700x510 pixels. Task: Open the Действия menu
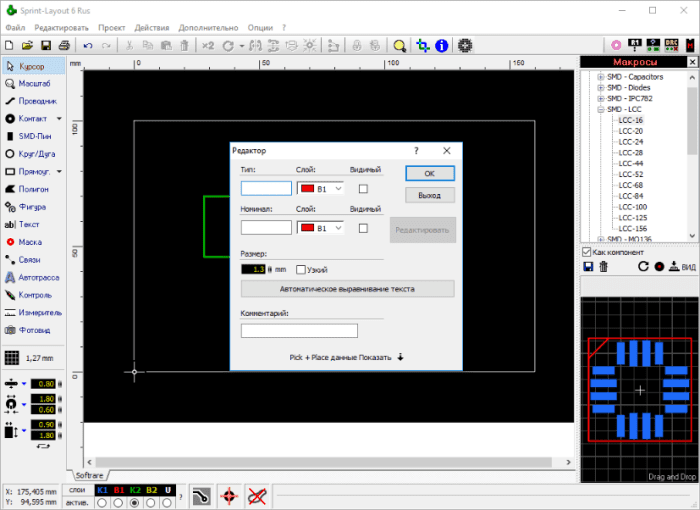[152, 28]
